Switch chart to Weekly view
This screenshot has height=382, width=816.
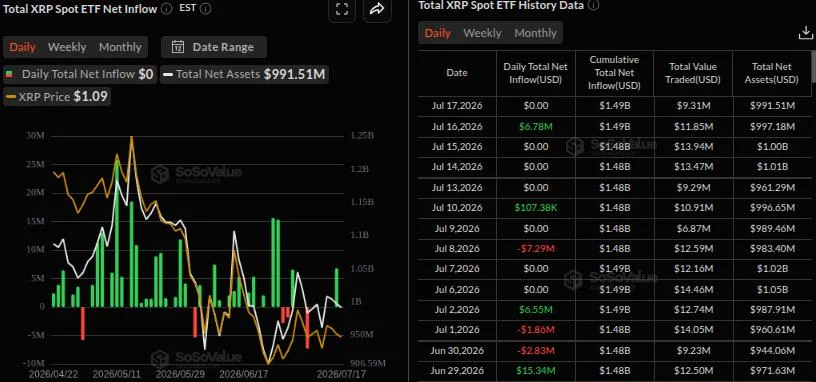[x=67, y=47]
